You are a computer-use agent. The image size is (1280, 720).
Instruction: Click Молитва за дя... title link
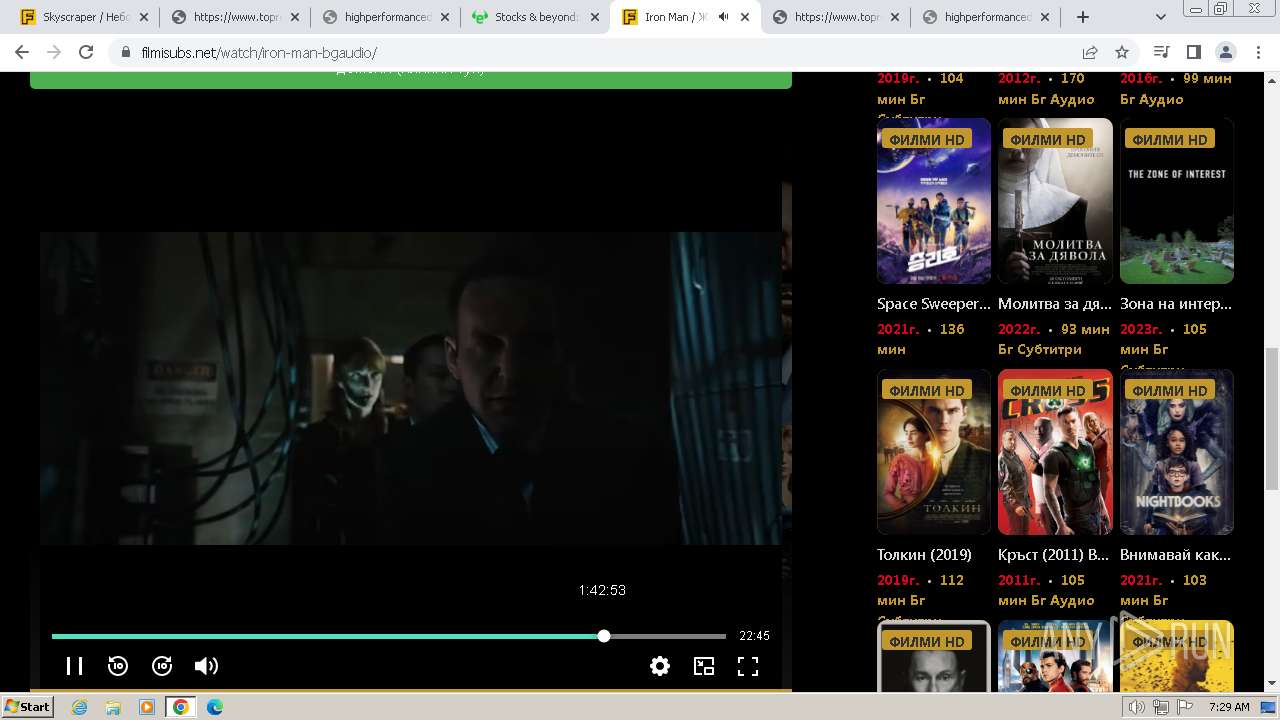(1055, 304)
